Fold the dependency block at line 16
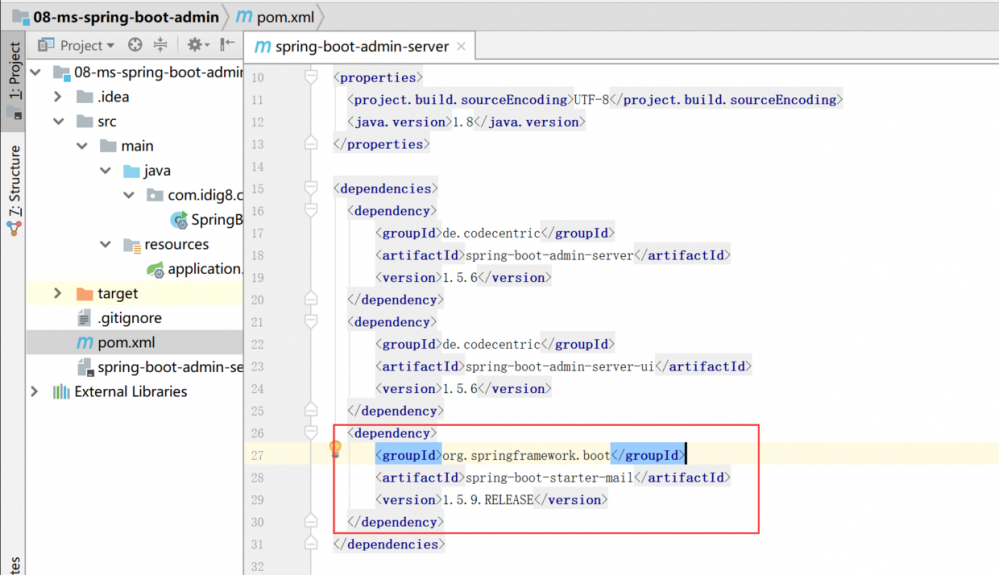999x575 pixels. tap(311, 211)
